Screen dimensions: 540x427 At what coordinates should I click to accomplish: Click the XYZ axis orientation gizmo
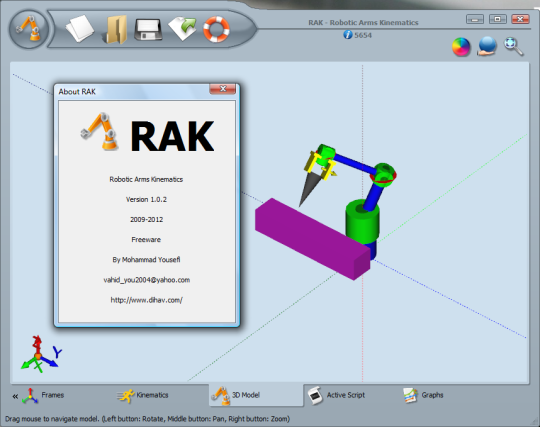click(x=41, y=354)
